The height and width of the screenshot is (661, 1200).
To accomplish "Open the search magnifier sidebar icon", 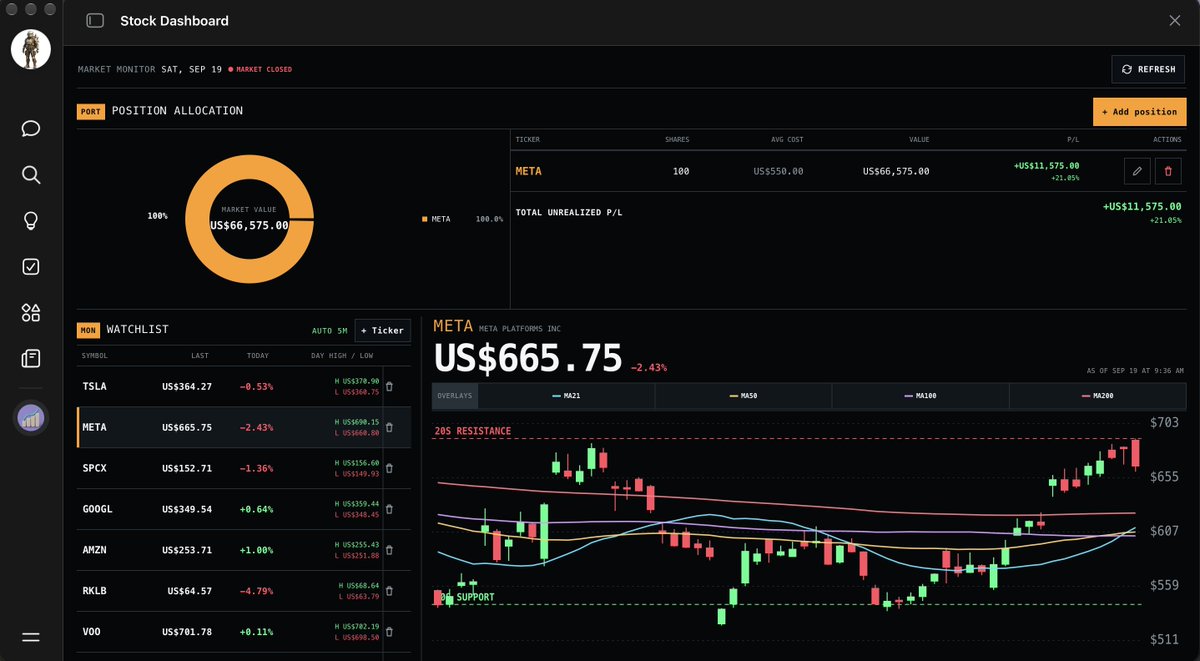I will pos(31,175).
